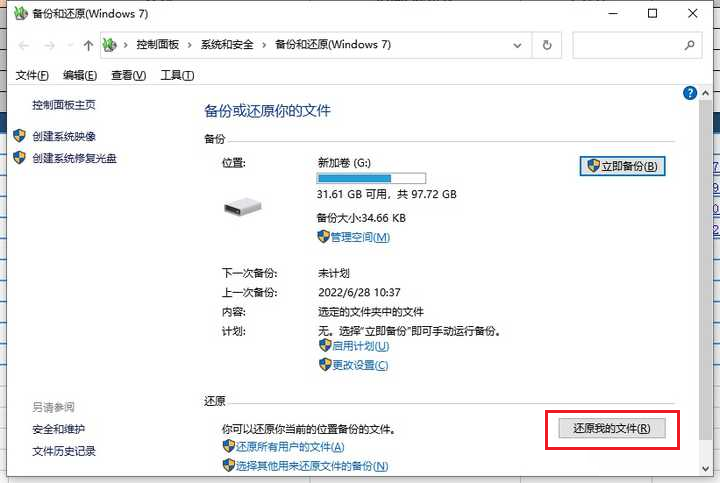Click shield icon beside 创建系统修复光盘

[19, 158]
